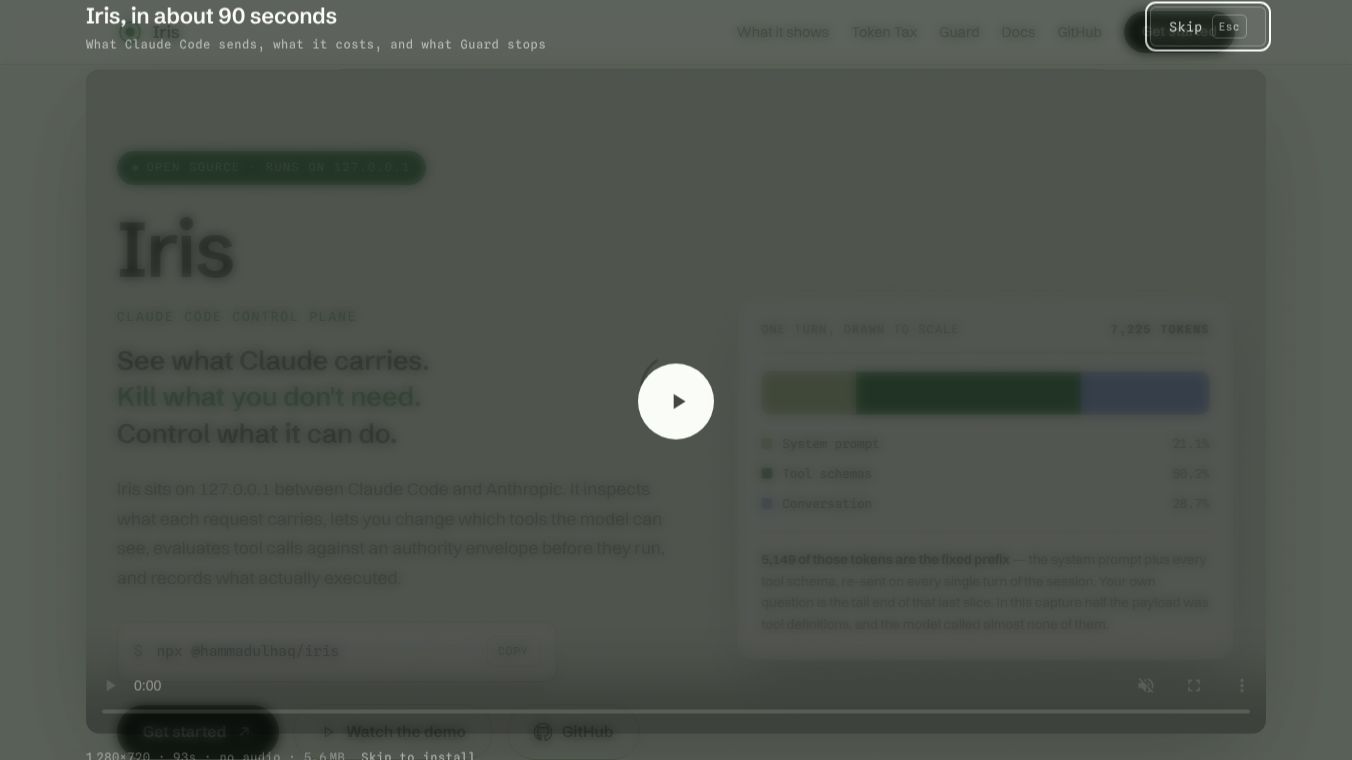1352x760 pixels.
Task: Select Guard in the top navigation
Action: (x=959, y=32)
